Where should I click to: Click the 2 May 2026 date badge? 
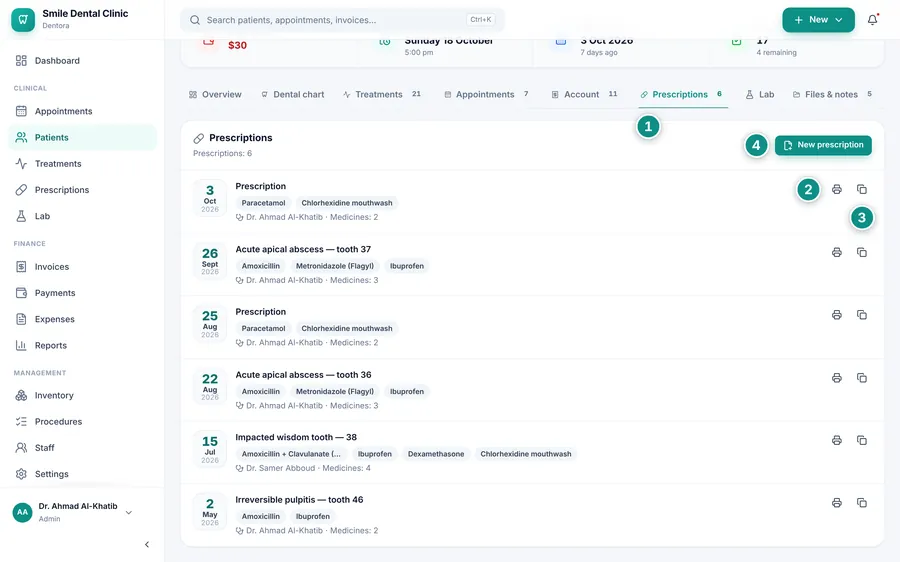(x=210, y=511)
